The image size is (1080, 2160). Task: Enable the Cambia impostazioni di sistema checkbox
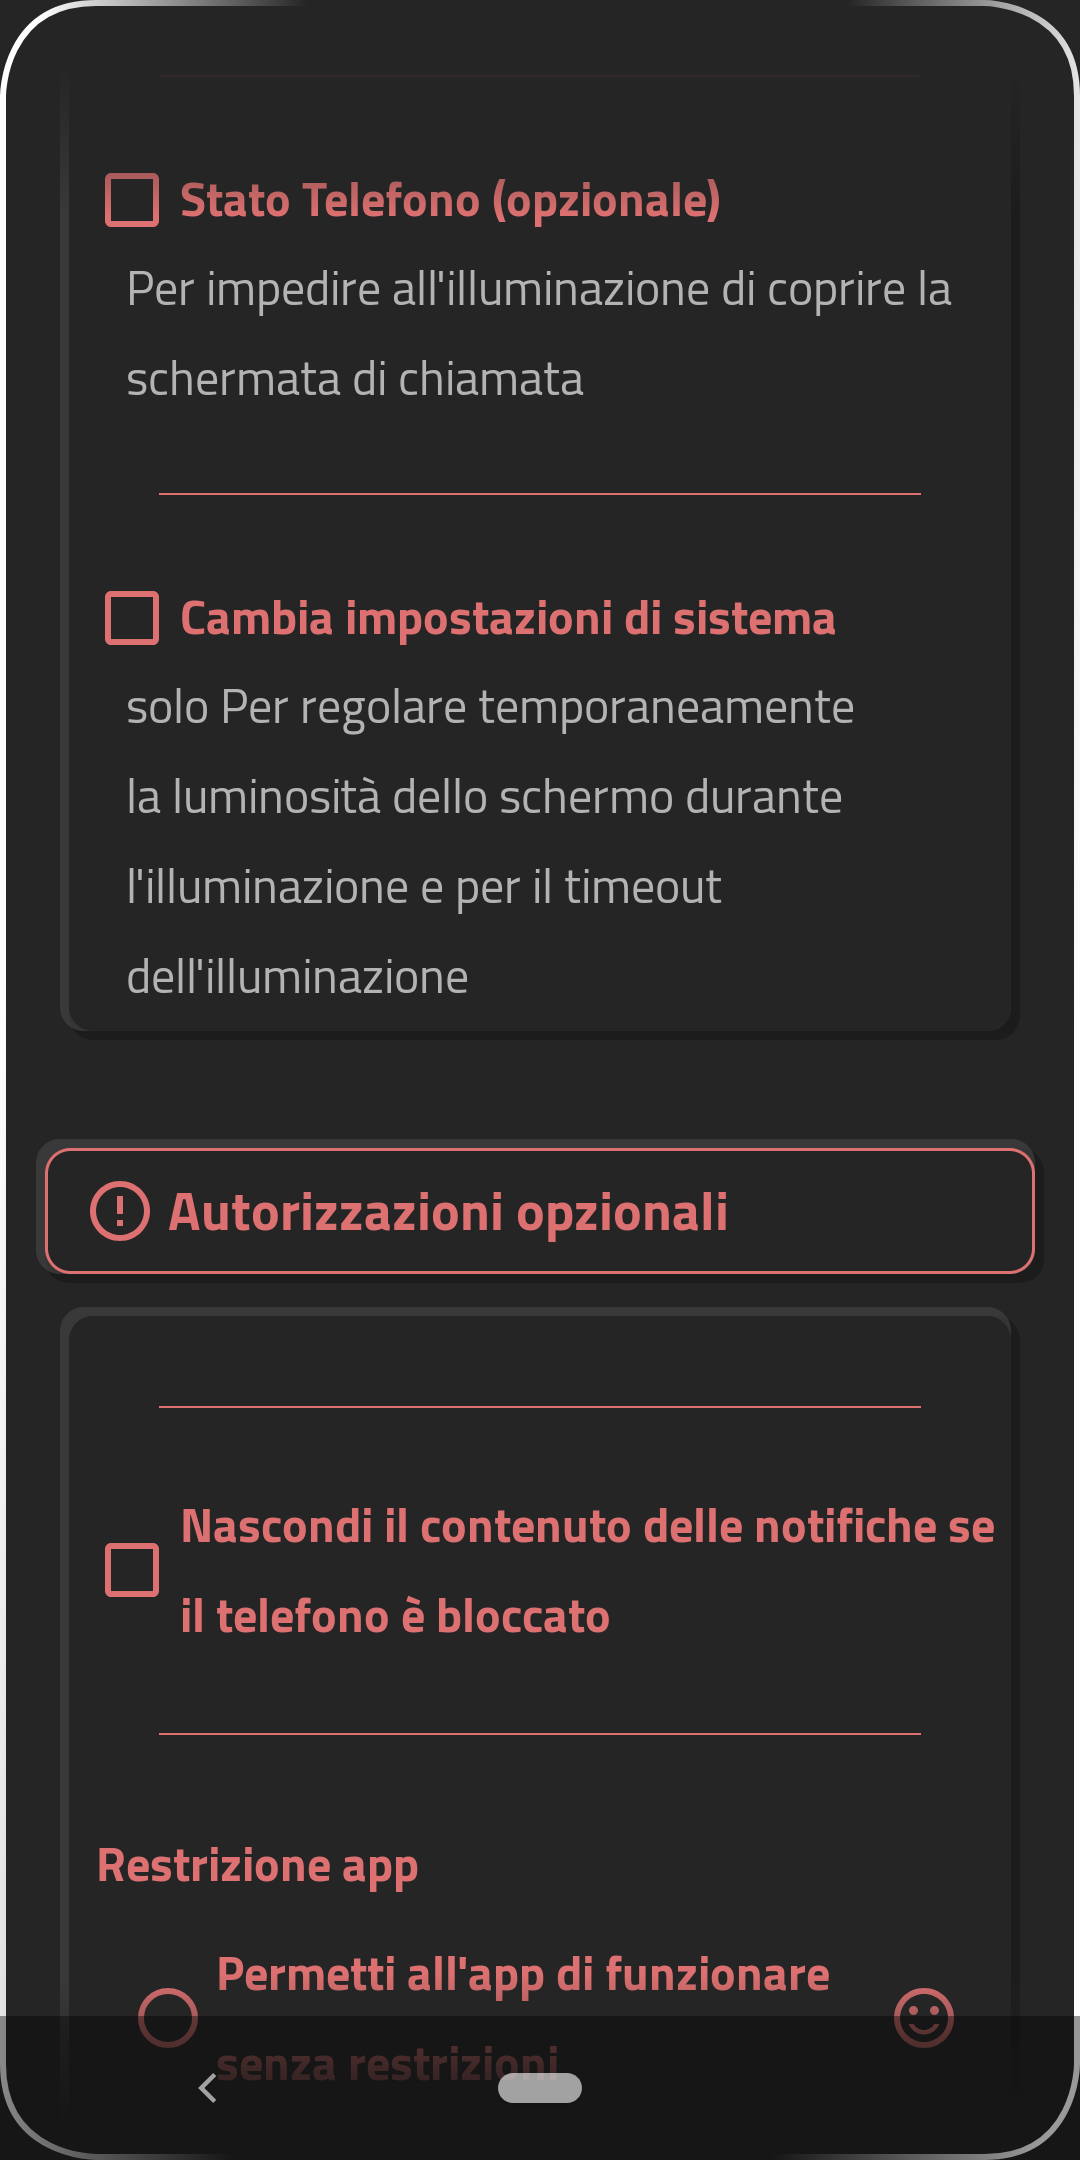[x=132, y=618]
